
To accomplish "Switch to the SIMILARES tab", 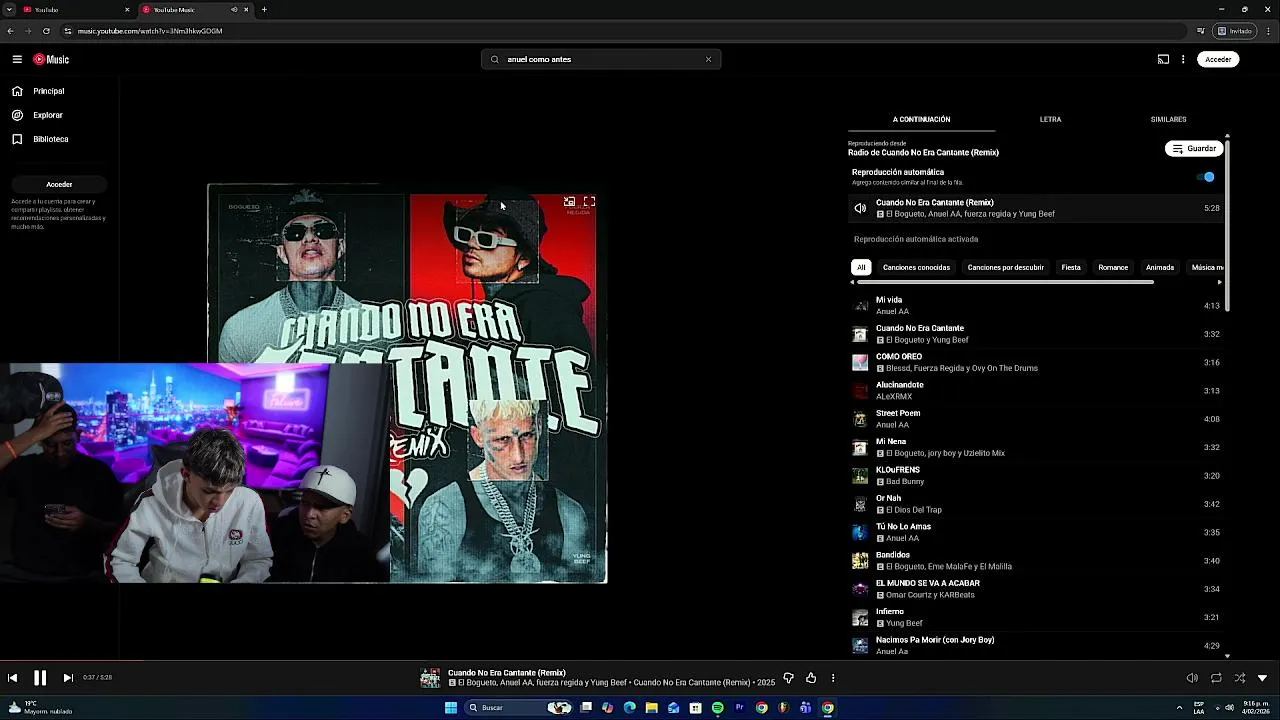I will (1168, 119).
